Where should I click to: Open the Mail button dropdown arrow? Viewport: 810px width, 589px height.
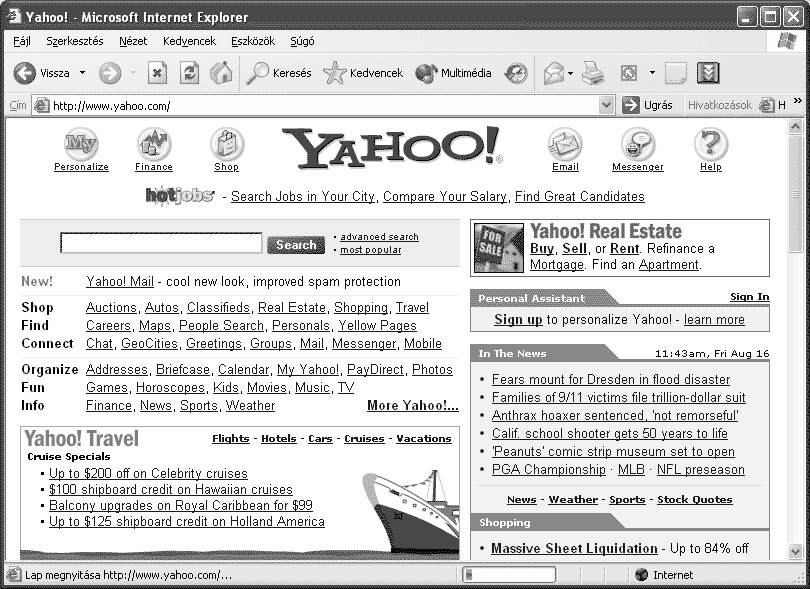click(x=570, y=73)
